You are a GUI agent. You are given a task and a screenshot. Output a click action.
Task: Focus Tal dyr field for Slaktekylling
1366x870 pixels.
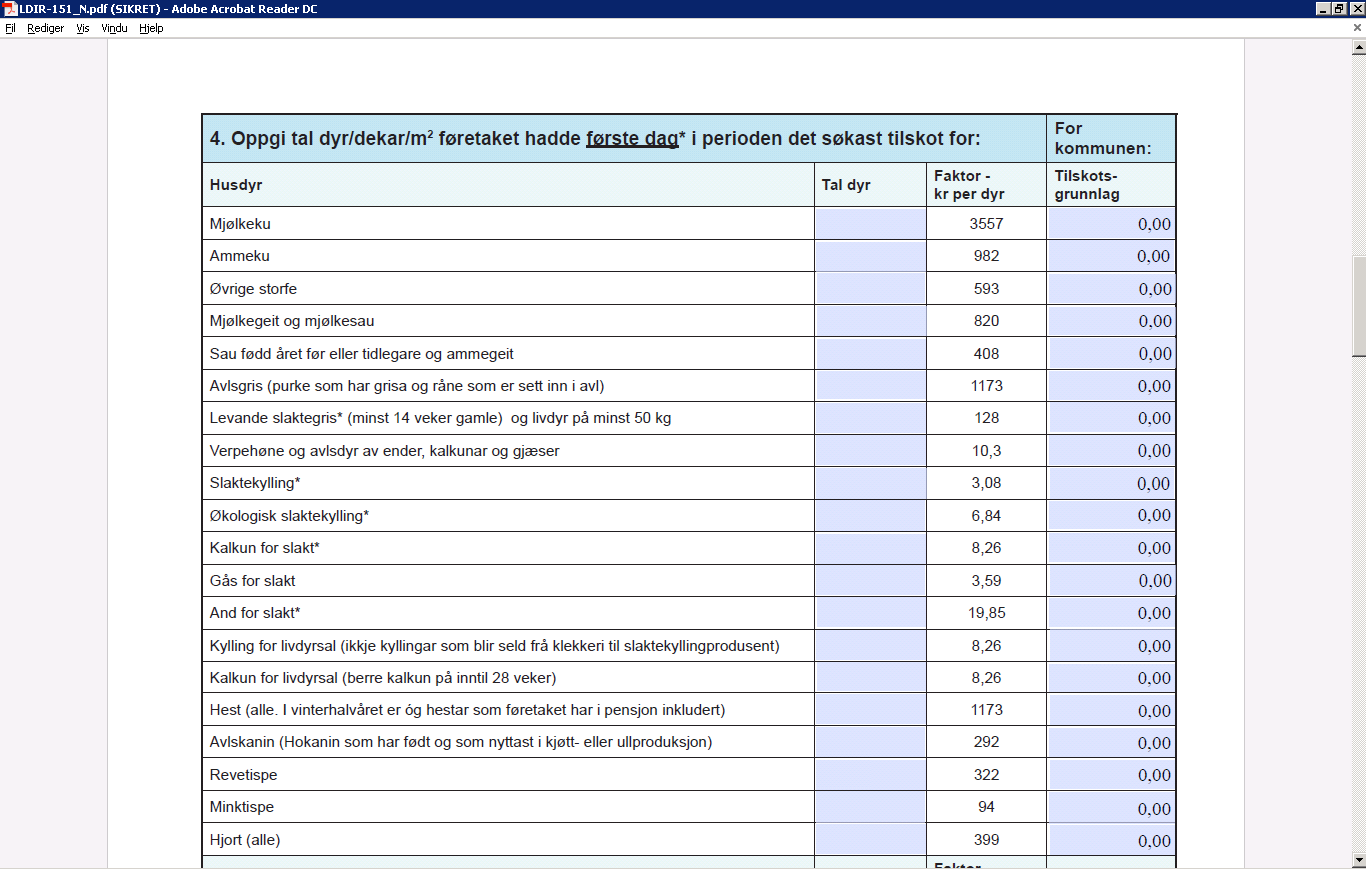coord(870,483)
